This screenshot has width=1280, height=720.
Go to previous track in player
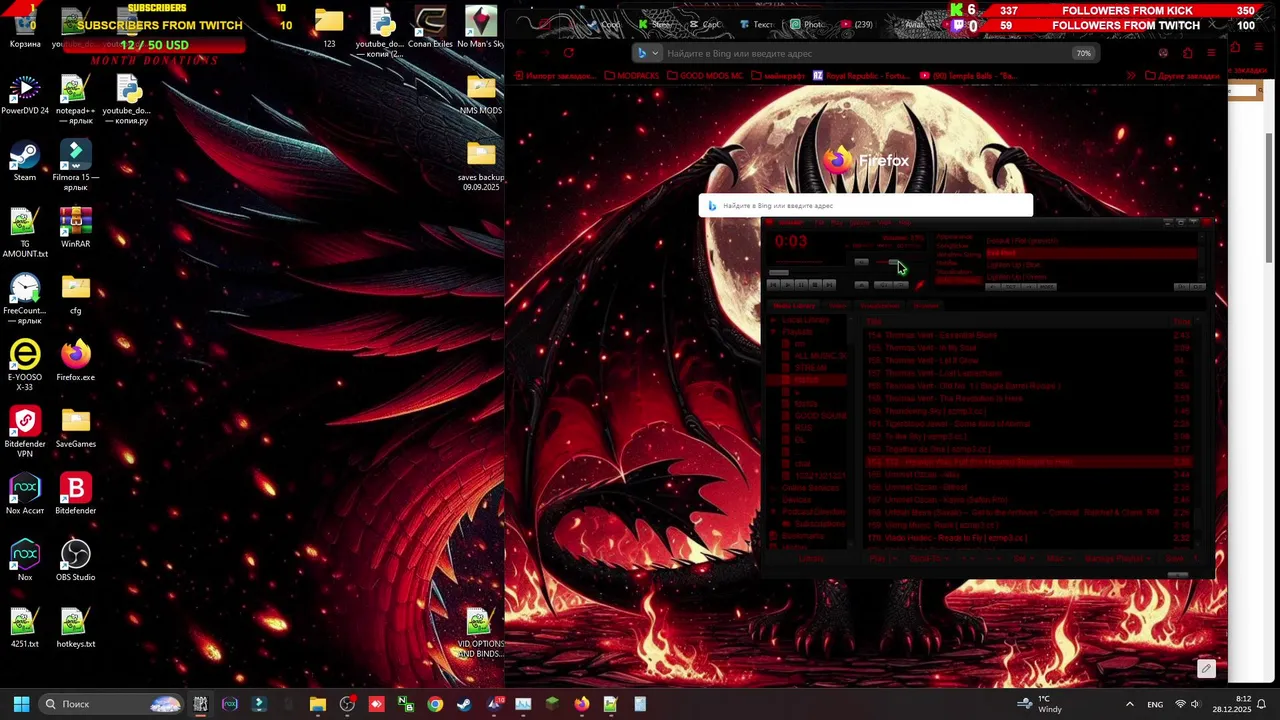click(773, 285)
